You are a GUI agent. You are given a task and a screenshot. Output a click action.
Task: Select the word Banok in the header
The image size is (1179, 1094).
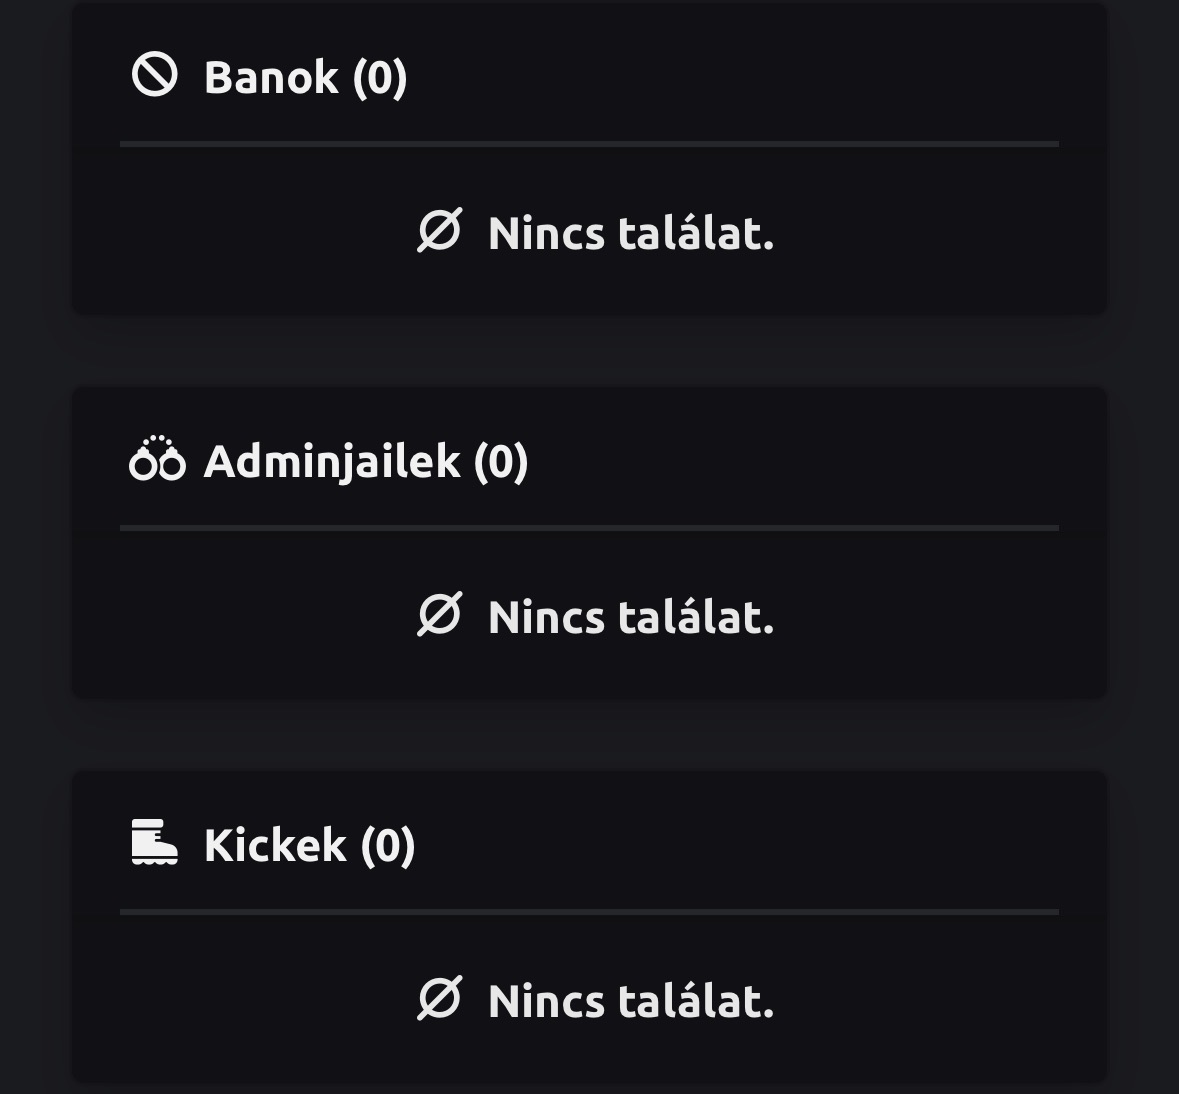tap(271, 78)
